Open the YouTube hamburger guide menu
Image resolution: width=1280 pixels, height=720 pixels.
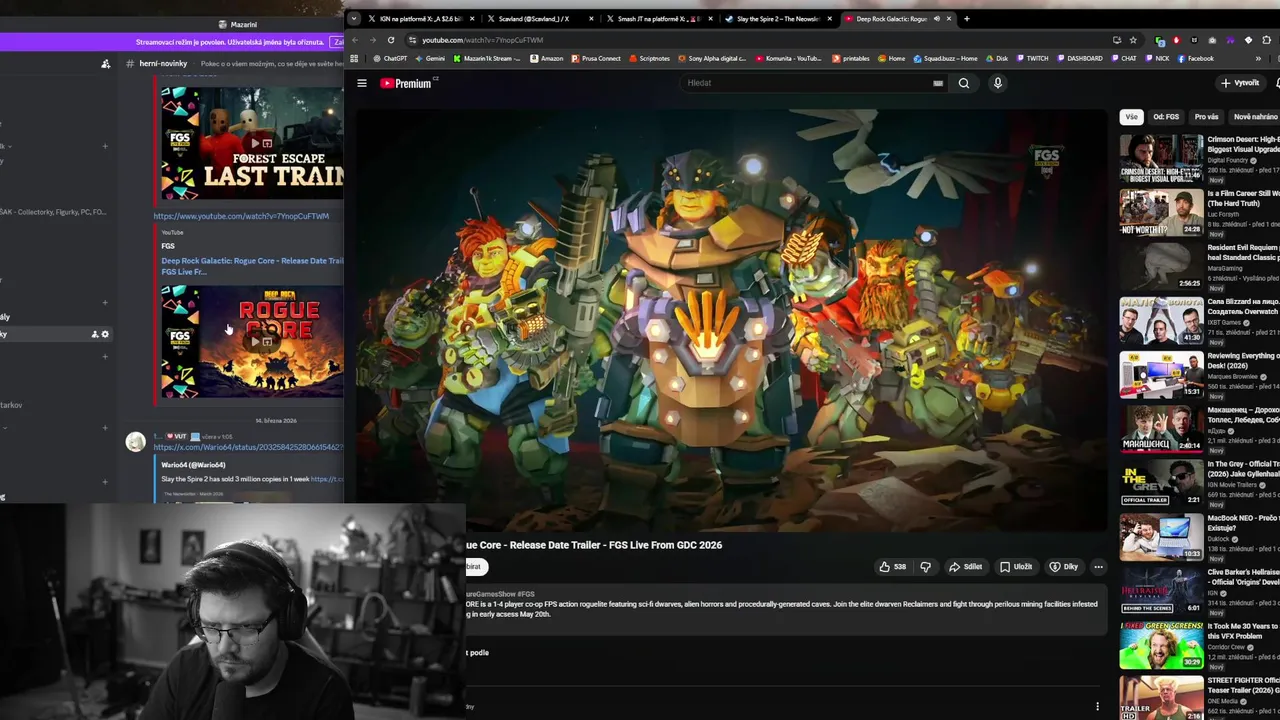[362, 83]
